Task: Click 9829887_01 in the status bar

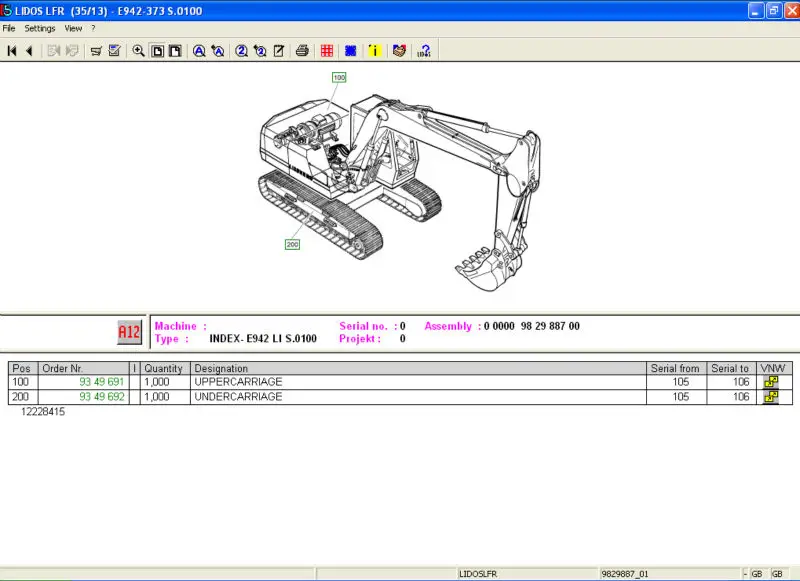Action: tap(625, 574)
